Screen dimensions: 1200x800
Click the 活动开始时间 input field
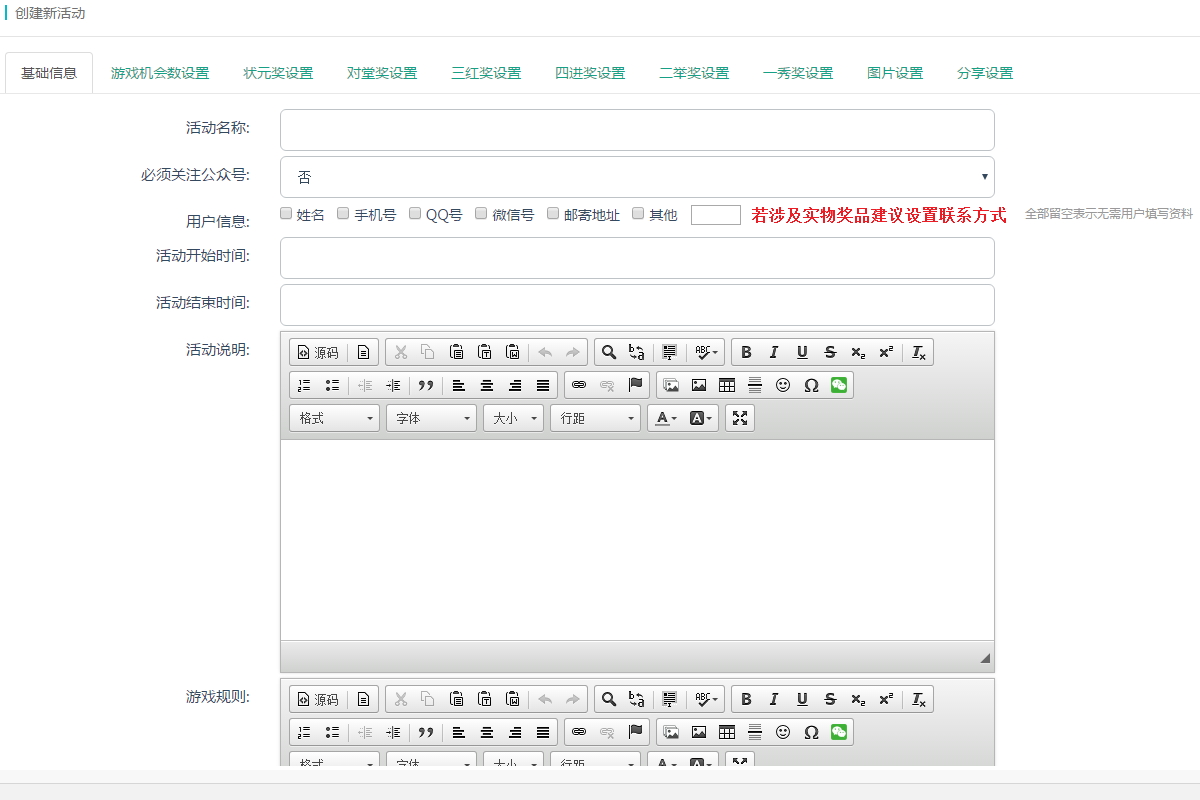pyautogui.click(x=637, y=258)
